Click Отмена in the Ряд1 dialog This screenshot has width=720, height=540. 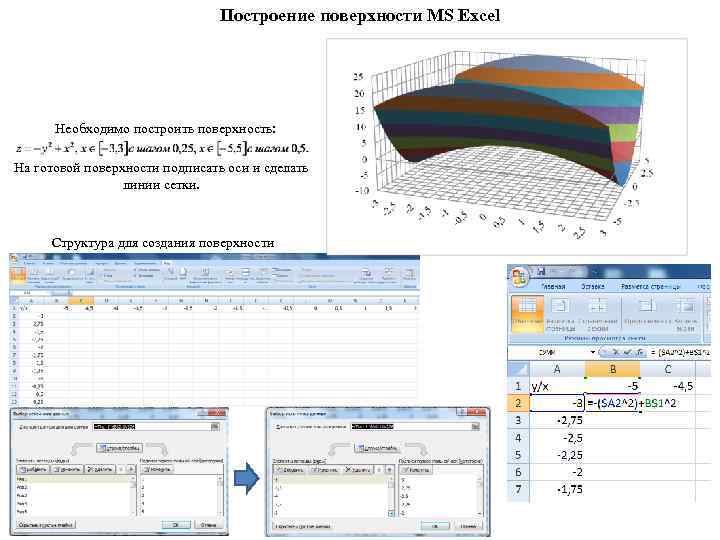coord(209,524)
